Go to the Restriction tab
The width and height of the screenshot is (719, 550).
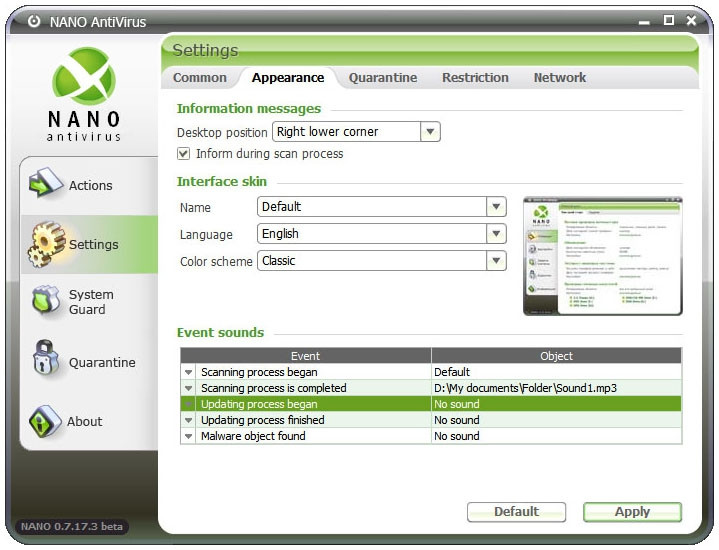475,78
